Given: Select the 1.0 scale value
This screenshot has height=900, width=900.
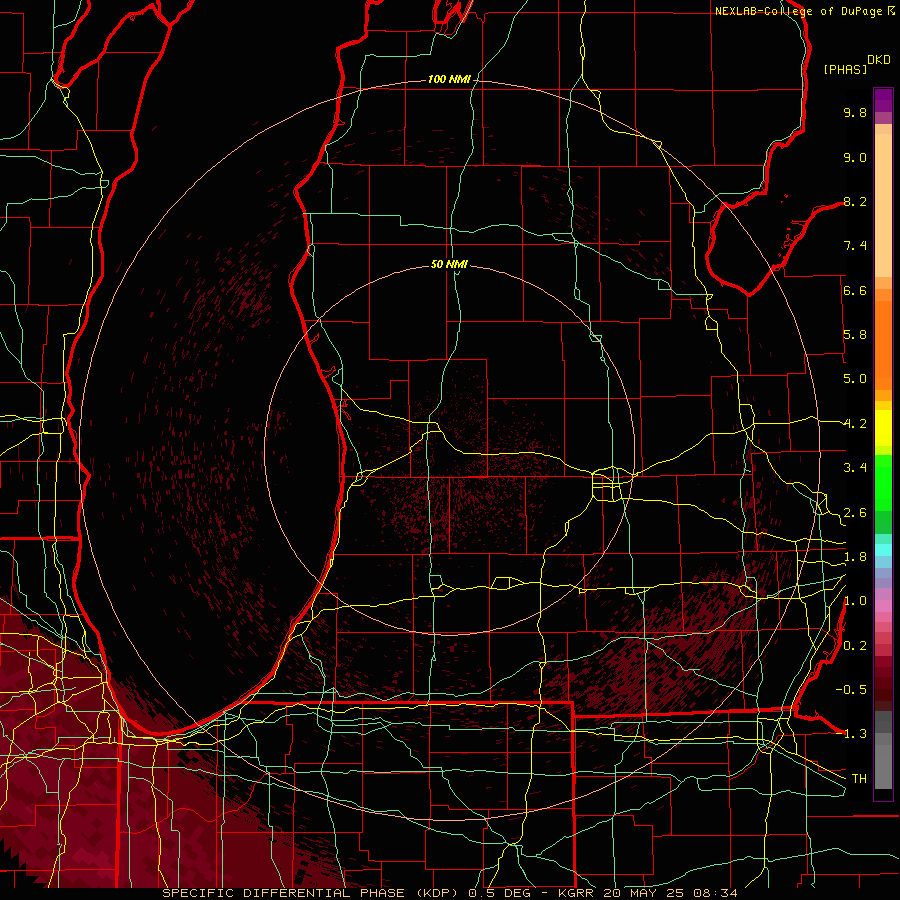Looking at the screenshot, I should pos(855,601).
